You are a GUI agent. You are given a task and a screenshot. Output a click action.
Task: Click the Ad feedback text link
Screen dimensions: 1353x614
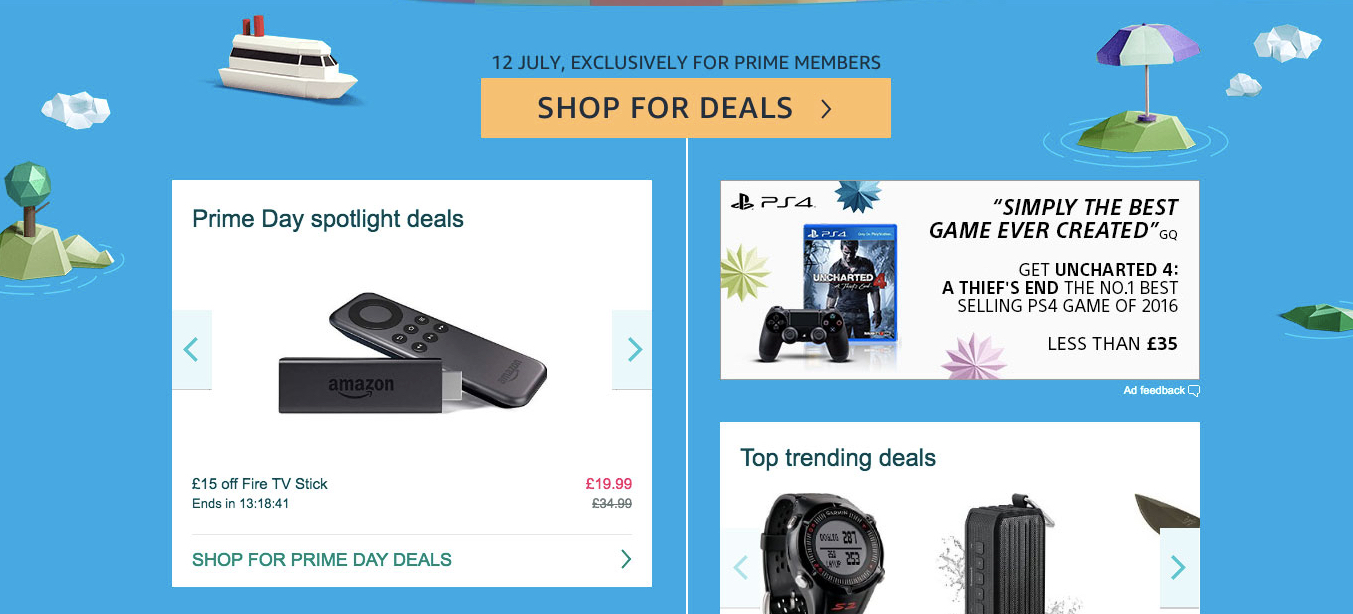click(x=1154, y=391)
